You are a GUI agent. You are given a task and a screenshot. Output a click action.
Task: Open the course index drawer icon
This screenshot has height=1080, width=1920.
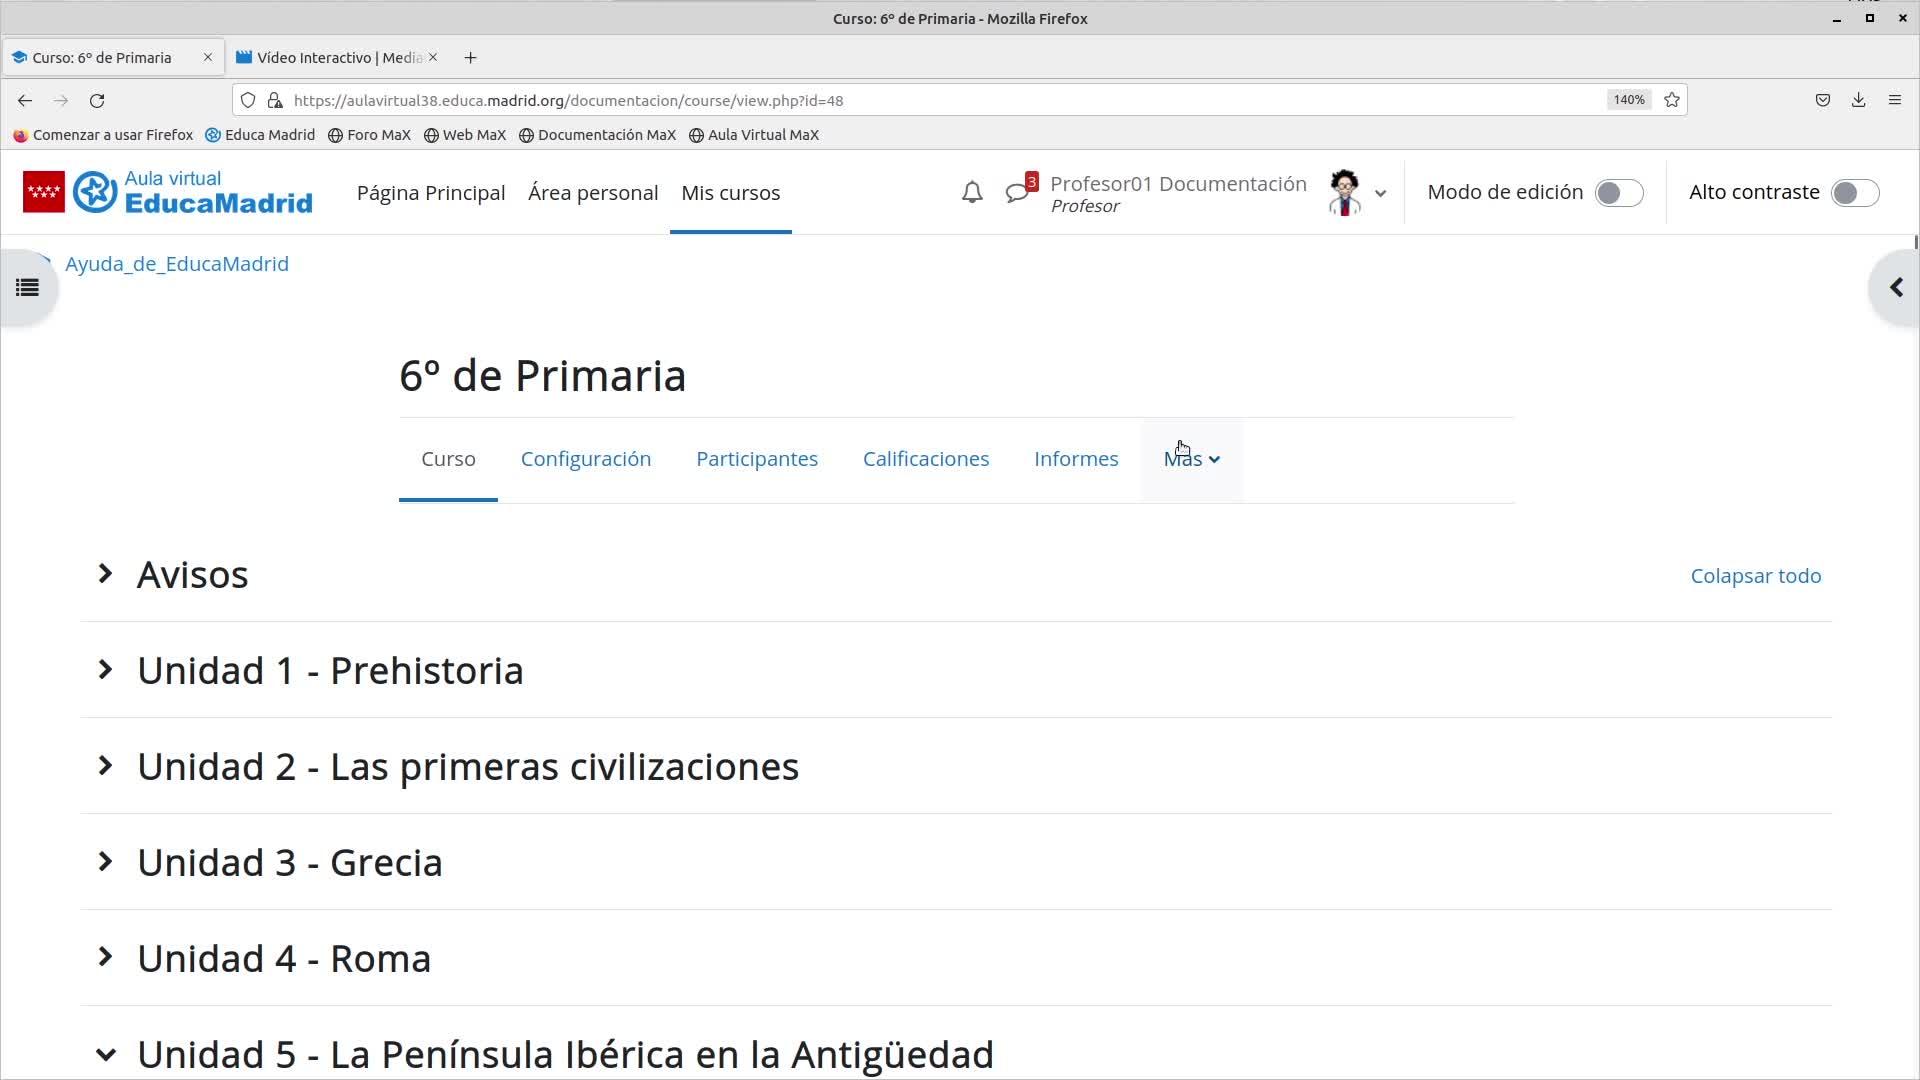pyautogui.click(x=27, y=288)
